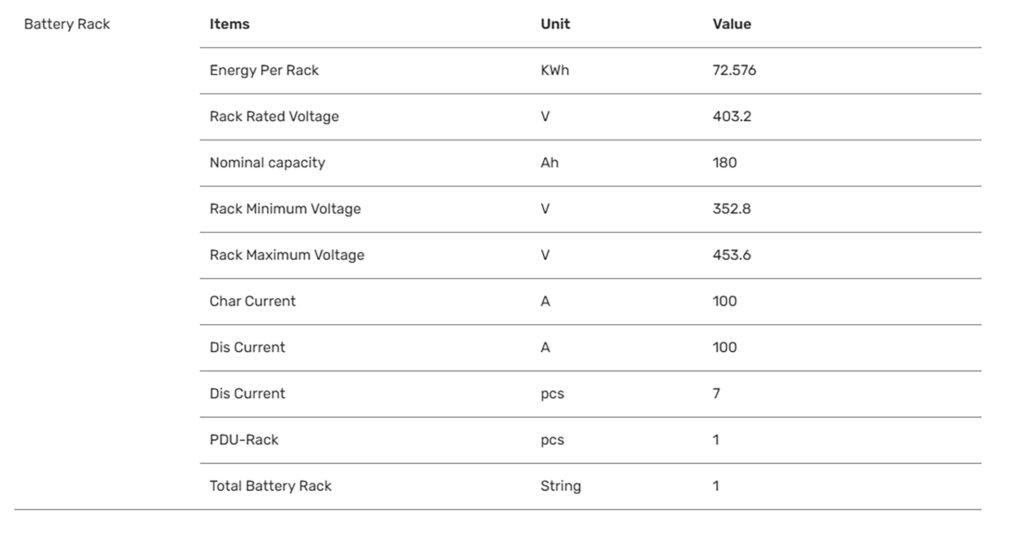The image size is (1024, 536).
Task: Click the 180 capacity value
Action: pyautogui.click(x=725, y=163)
